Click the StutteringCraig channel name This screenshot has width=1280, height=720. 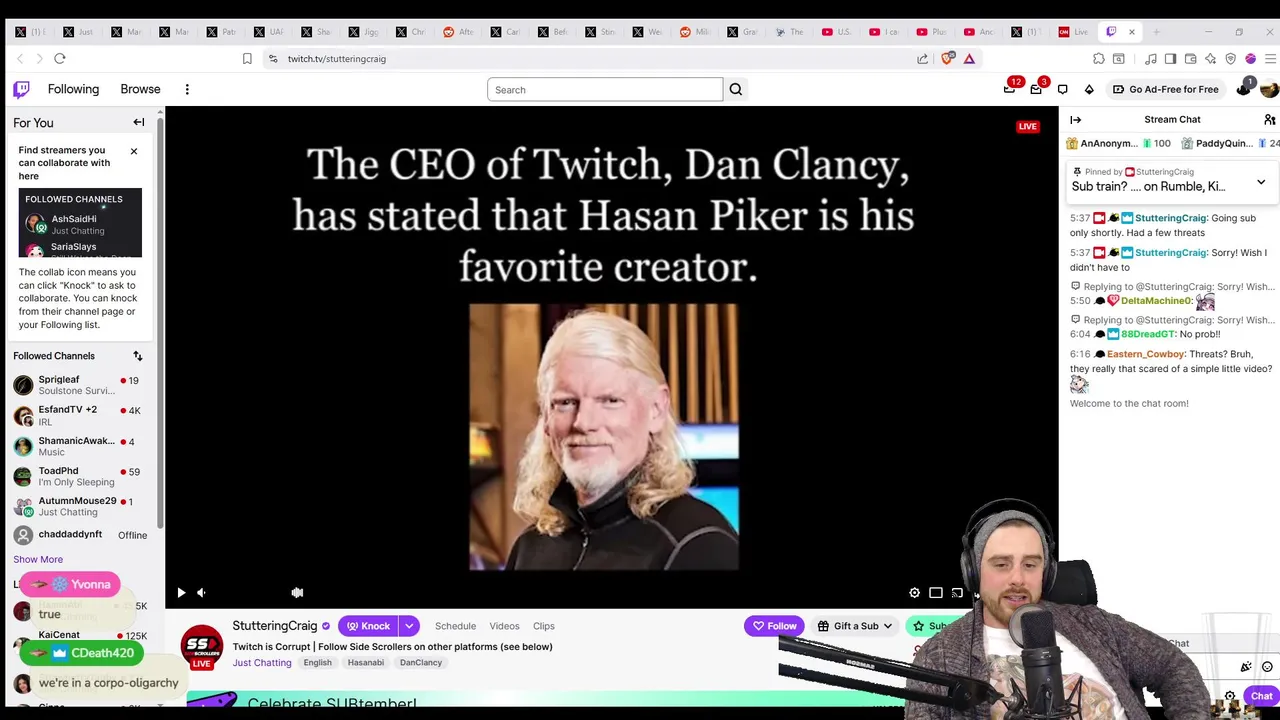tap(274, 626)
